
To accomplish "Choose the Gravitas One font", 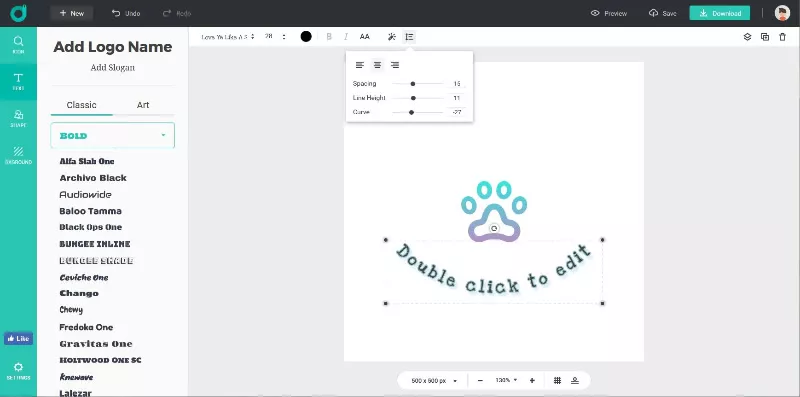I will coord(96,344).
